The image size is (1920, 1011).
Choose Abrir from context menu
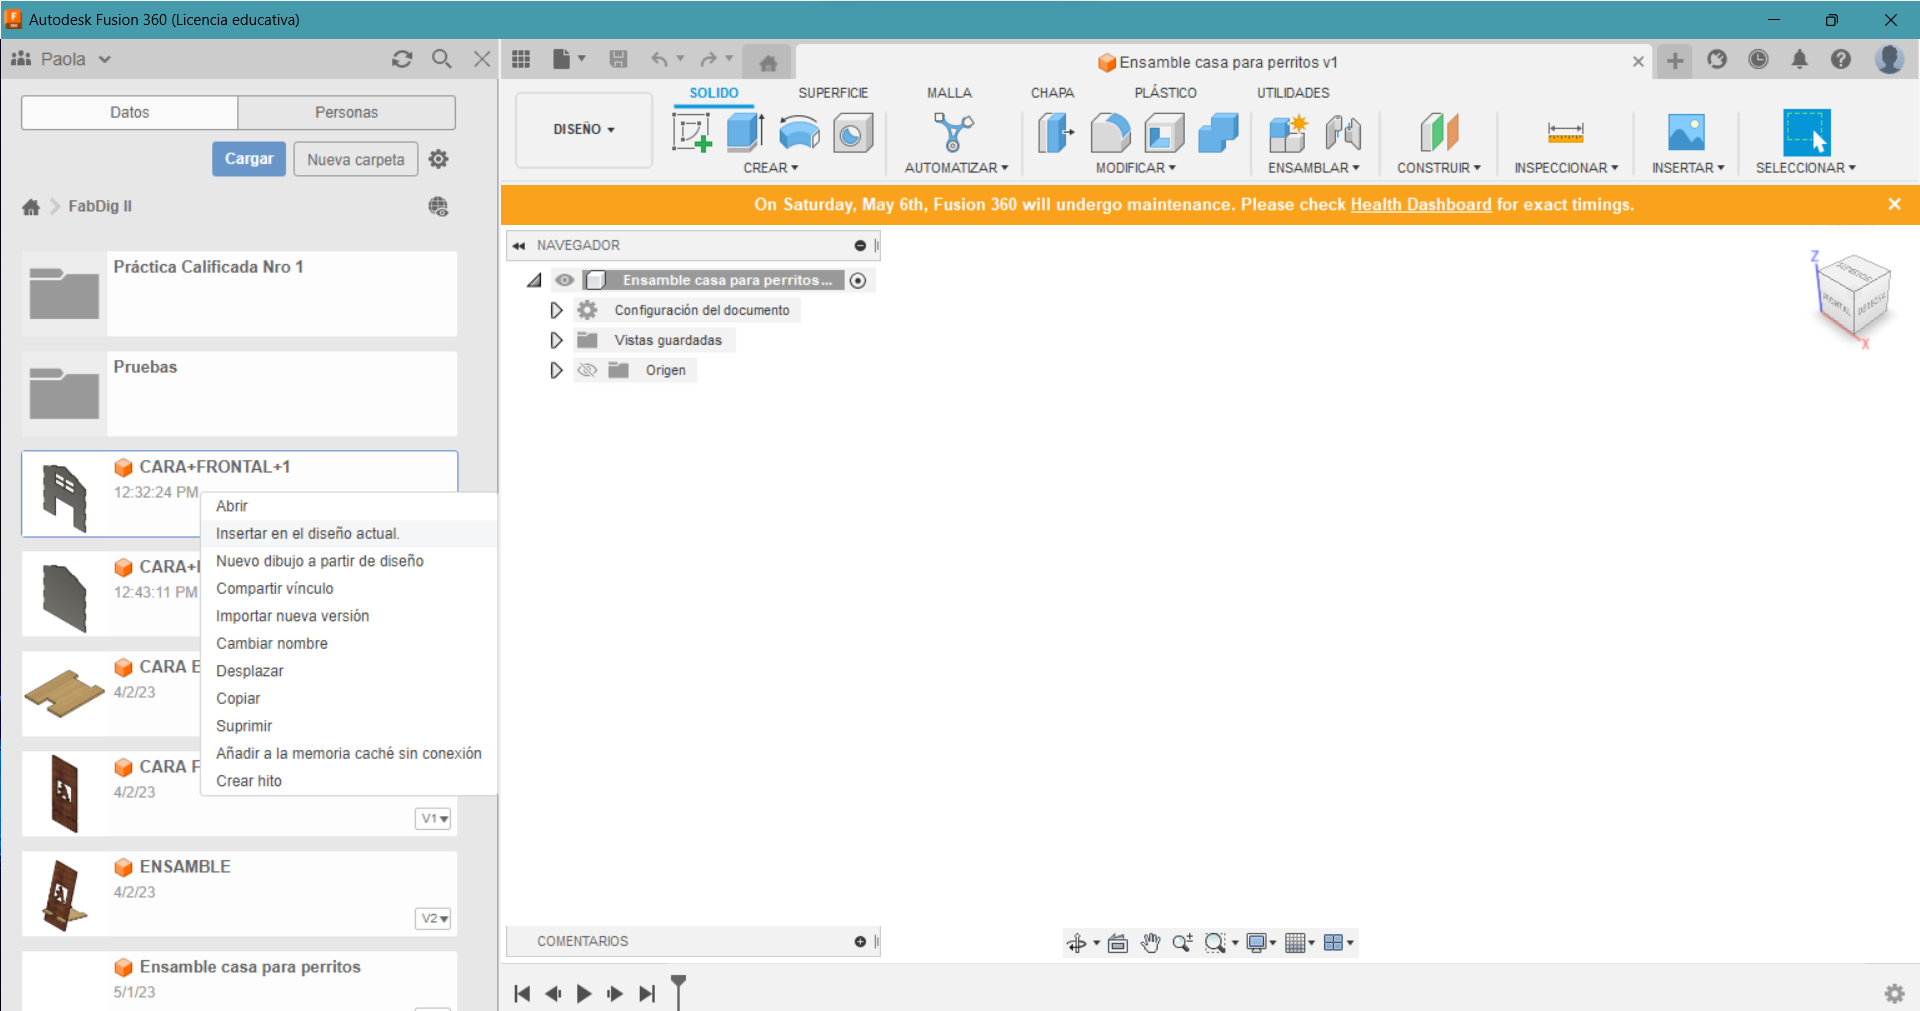point(349,506)
